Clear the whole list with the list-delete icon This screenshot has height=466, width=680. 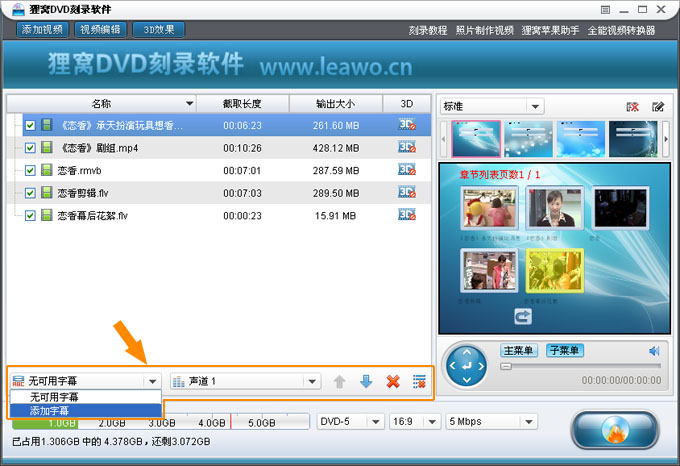click(419, 381)
